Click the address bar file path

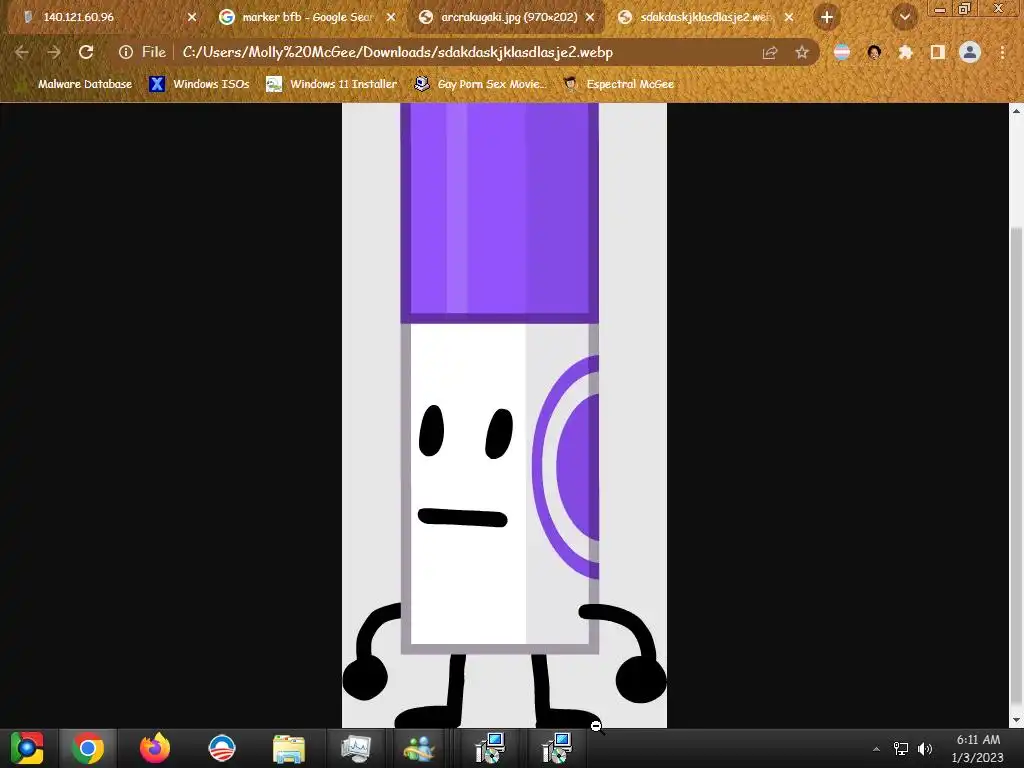pos(398,52)
